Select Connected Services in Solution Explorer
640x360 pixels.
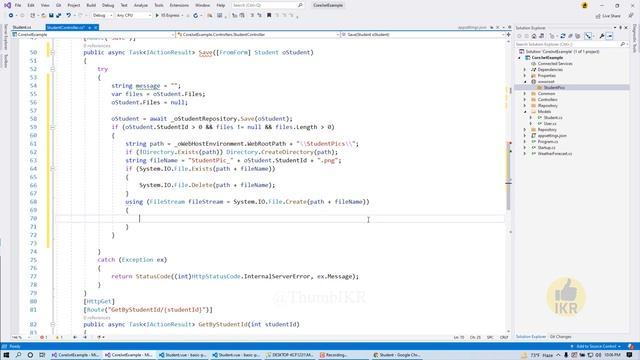[555, 64]
